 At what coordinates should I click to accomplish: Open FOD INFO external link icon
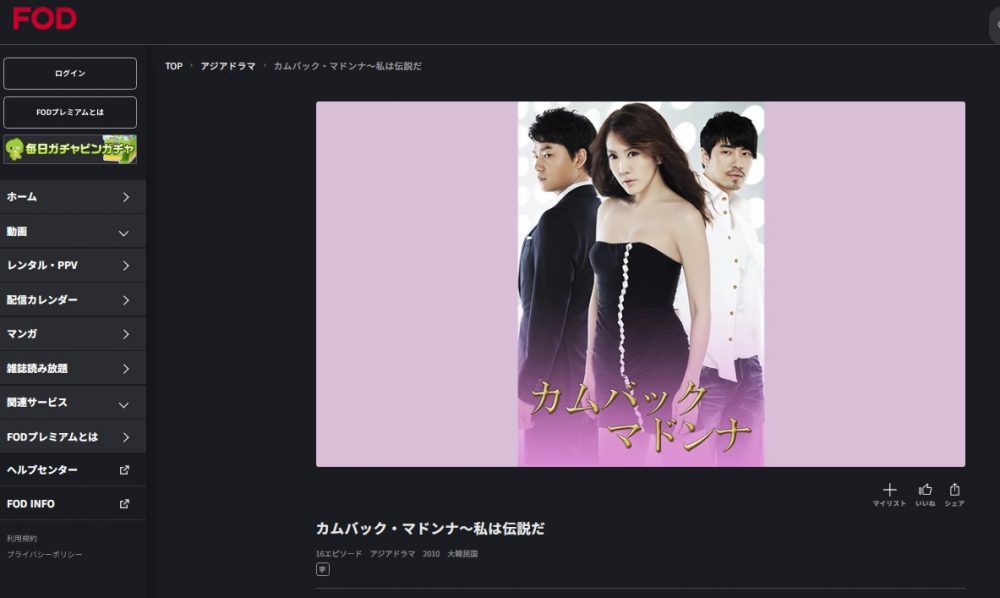(124, 504)
